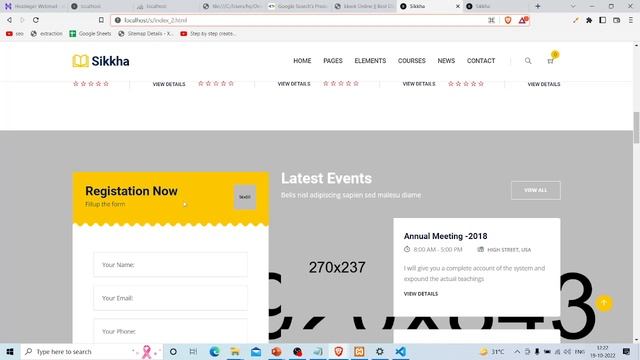Open Visual Studio Code from the taskbar
The image size is (640, 360).
[x=400, y=351]
